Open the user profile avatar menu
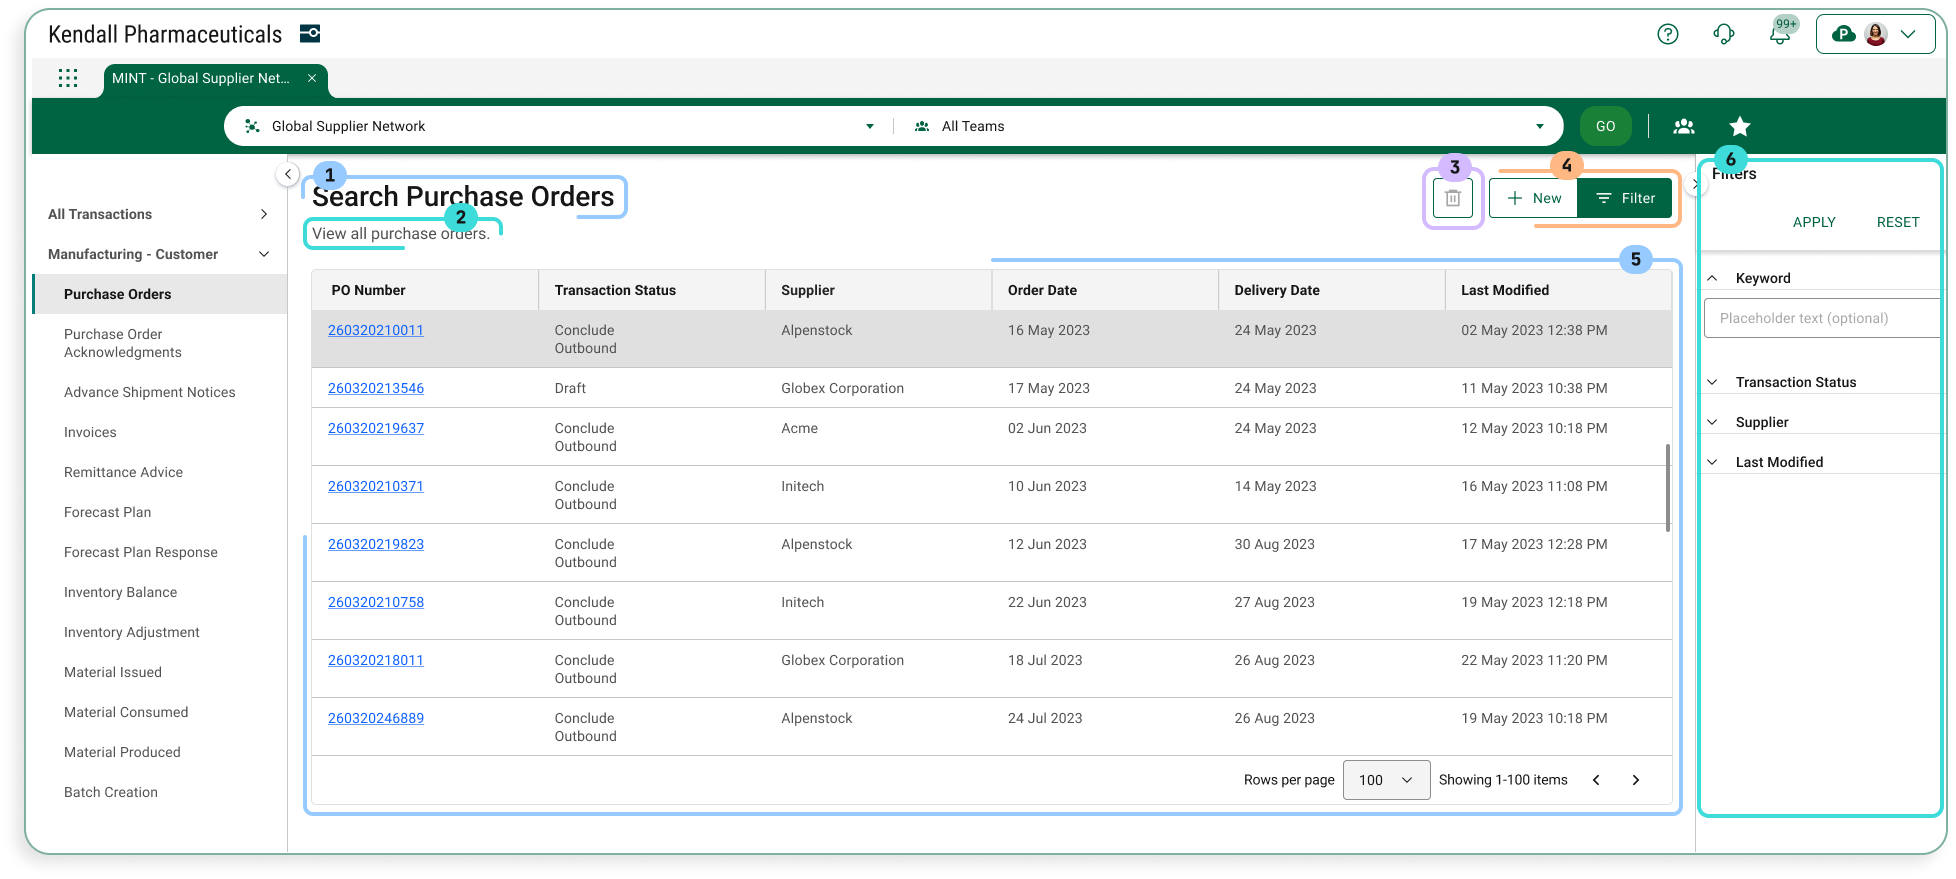This screenshot has height=879, width=1956. click(x=1875, y=34)
